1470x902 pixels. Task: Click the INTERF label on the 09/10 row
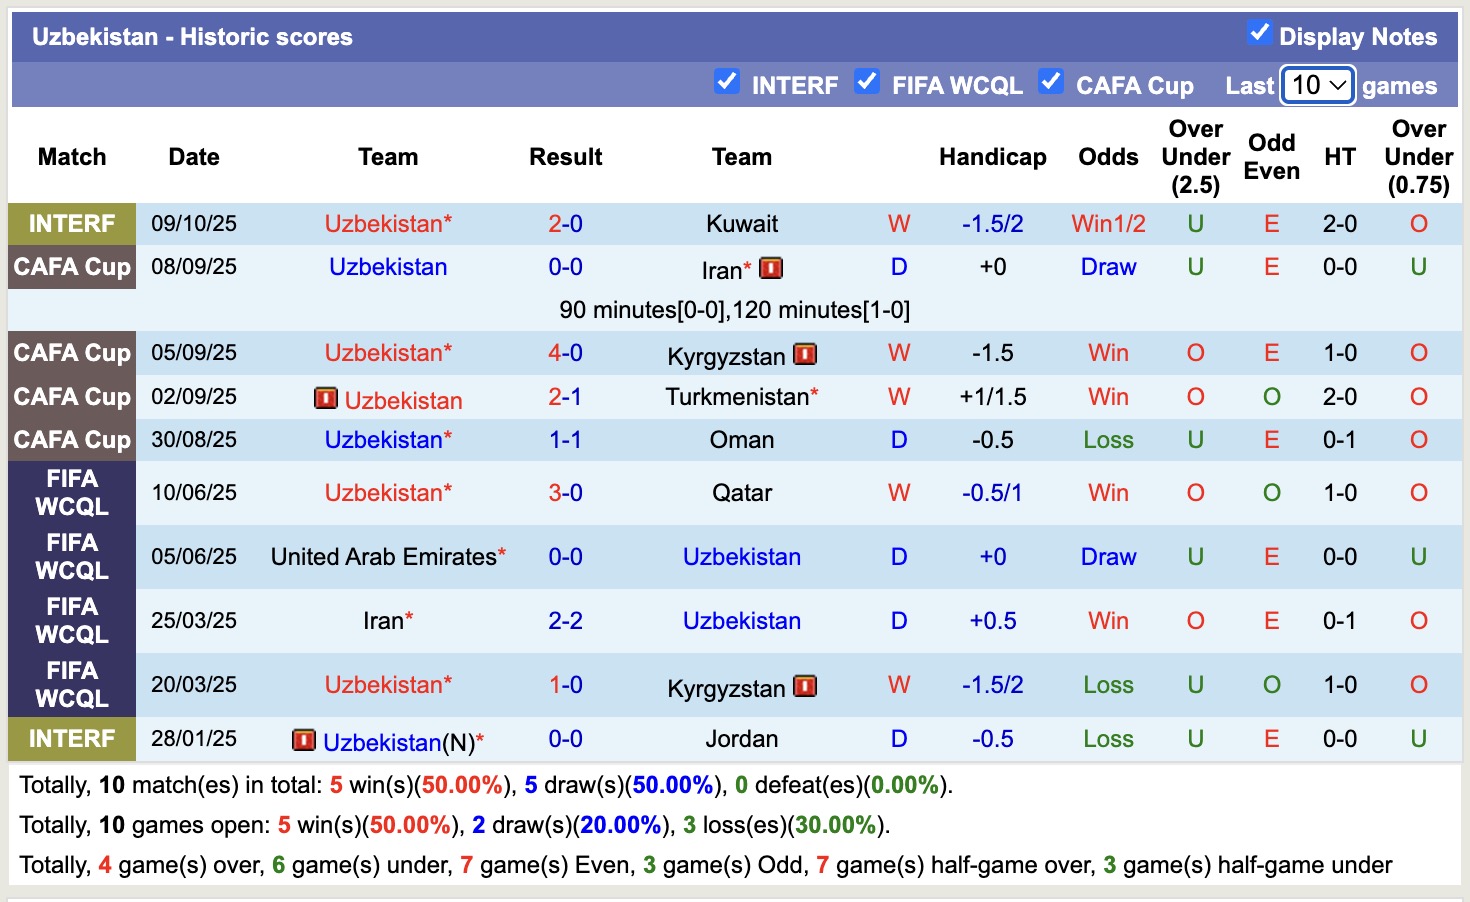(71, 224)
